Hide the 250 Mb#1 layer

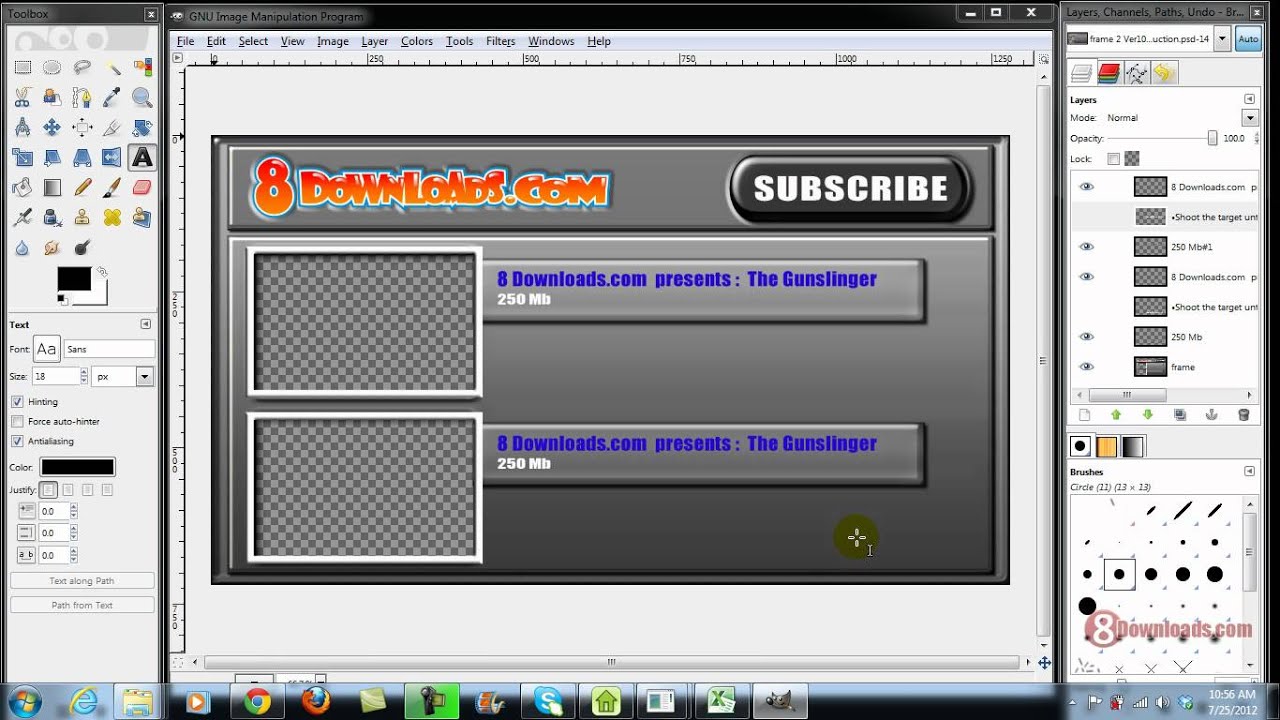coord(1086,247)
